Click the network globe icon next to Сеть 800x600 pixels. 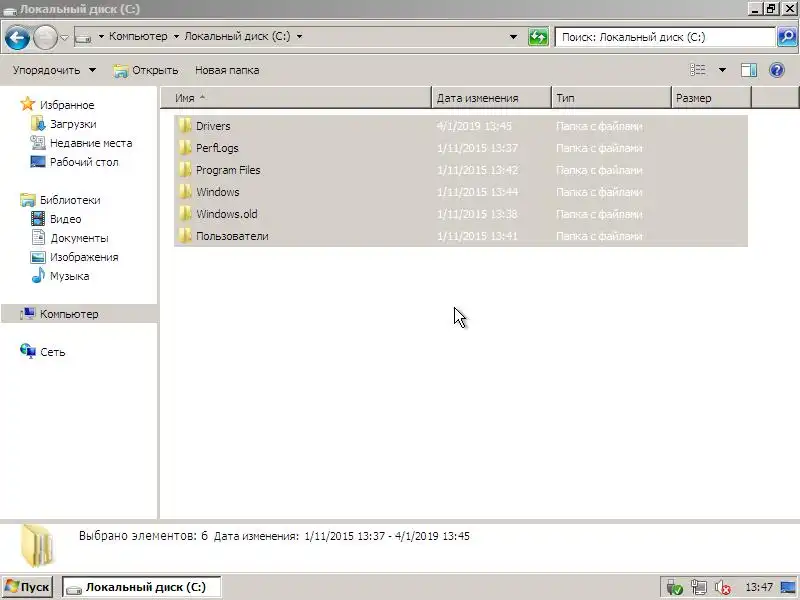[x=28, y=351]
